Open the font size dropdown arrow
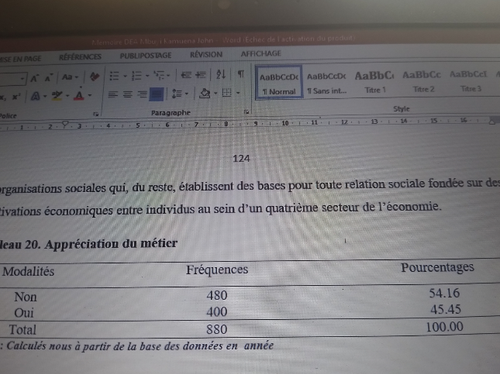Screen dimensions: 500x374 point(22,79)
